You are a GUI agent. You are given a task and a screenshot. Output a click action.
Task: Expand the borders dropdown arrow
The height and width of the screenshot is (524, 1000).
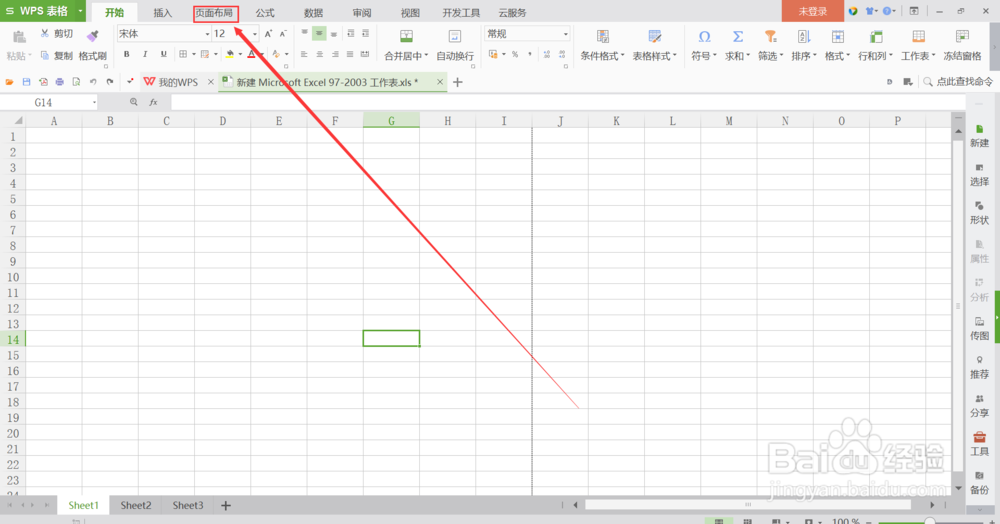(194, 54)
